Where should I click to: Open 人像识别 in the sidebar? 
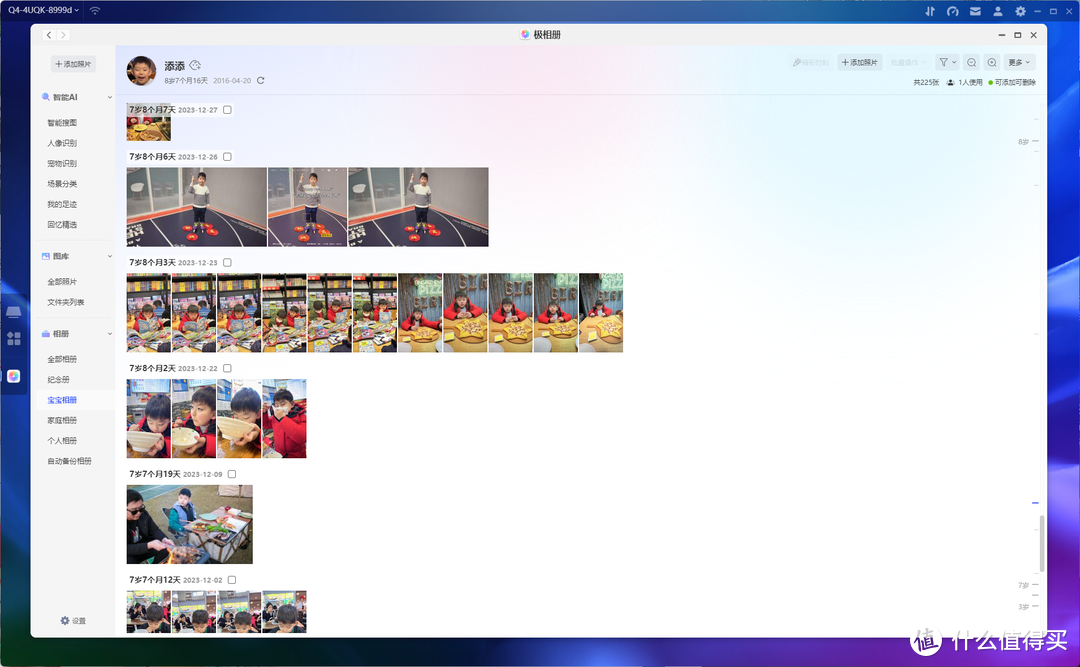tap(62, 143)
